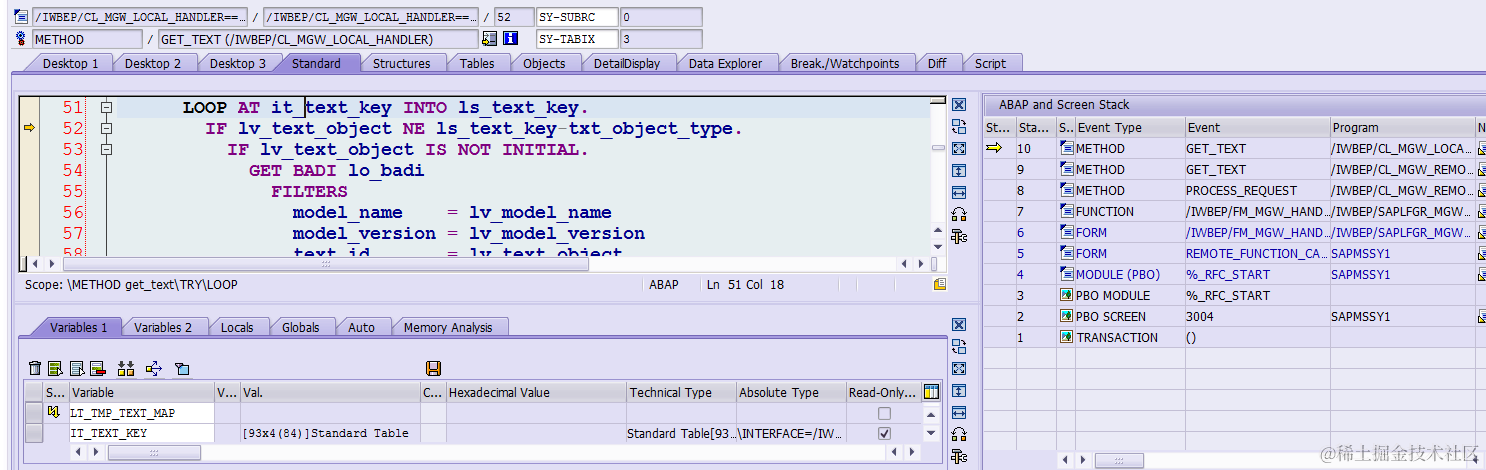This screenshot has height=470, width=1486.
Task: Toggle Read-Only checkbox for LT_TMP_TEXT_MAP
Action: point(884,413)
